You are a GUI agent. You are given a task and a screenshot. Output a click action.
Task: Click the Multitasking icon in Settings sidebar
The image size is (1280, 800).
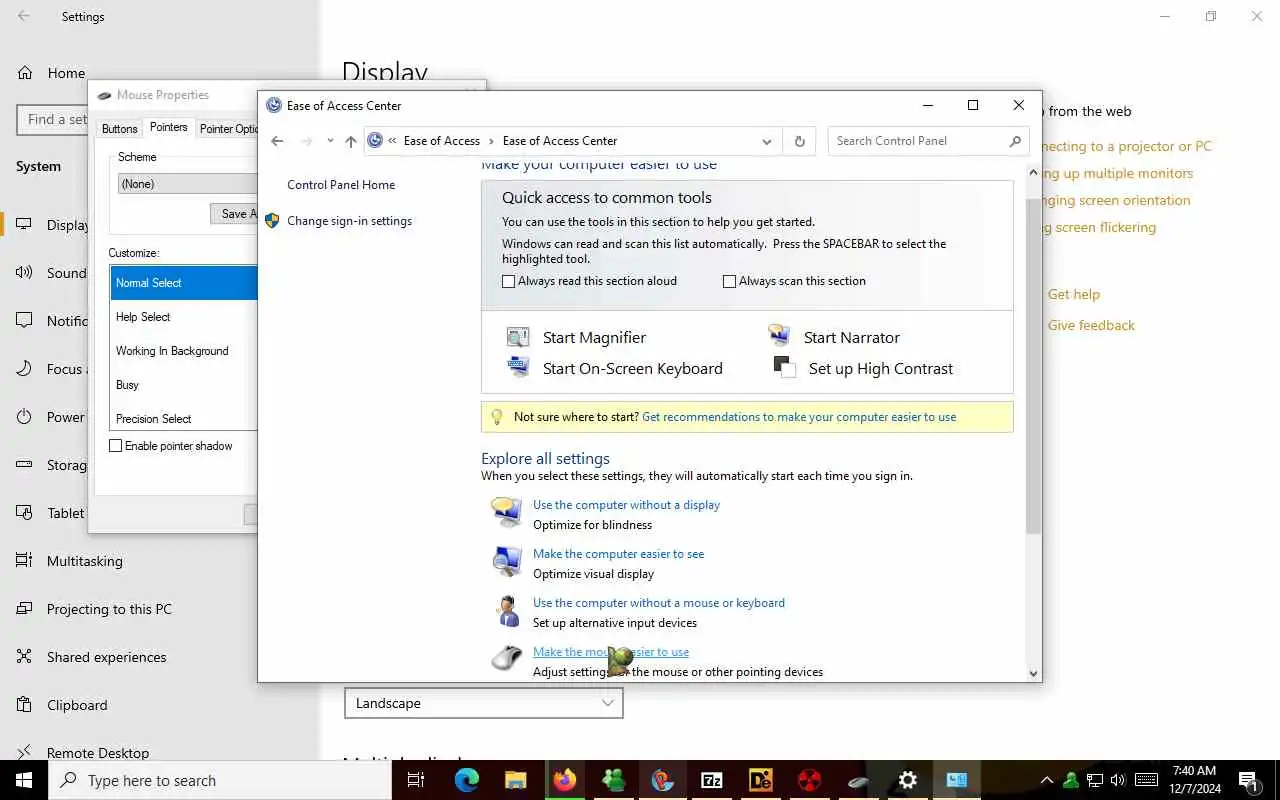click(x=25, y=561)
